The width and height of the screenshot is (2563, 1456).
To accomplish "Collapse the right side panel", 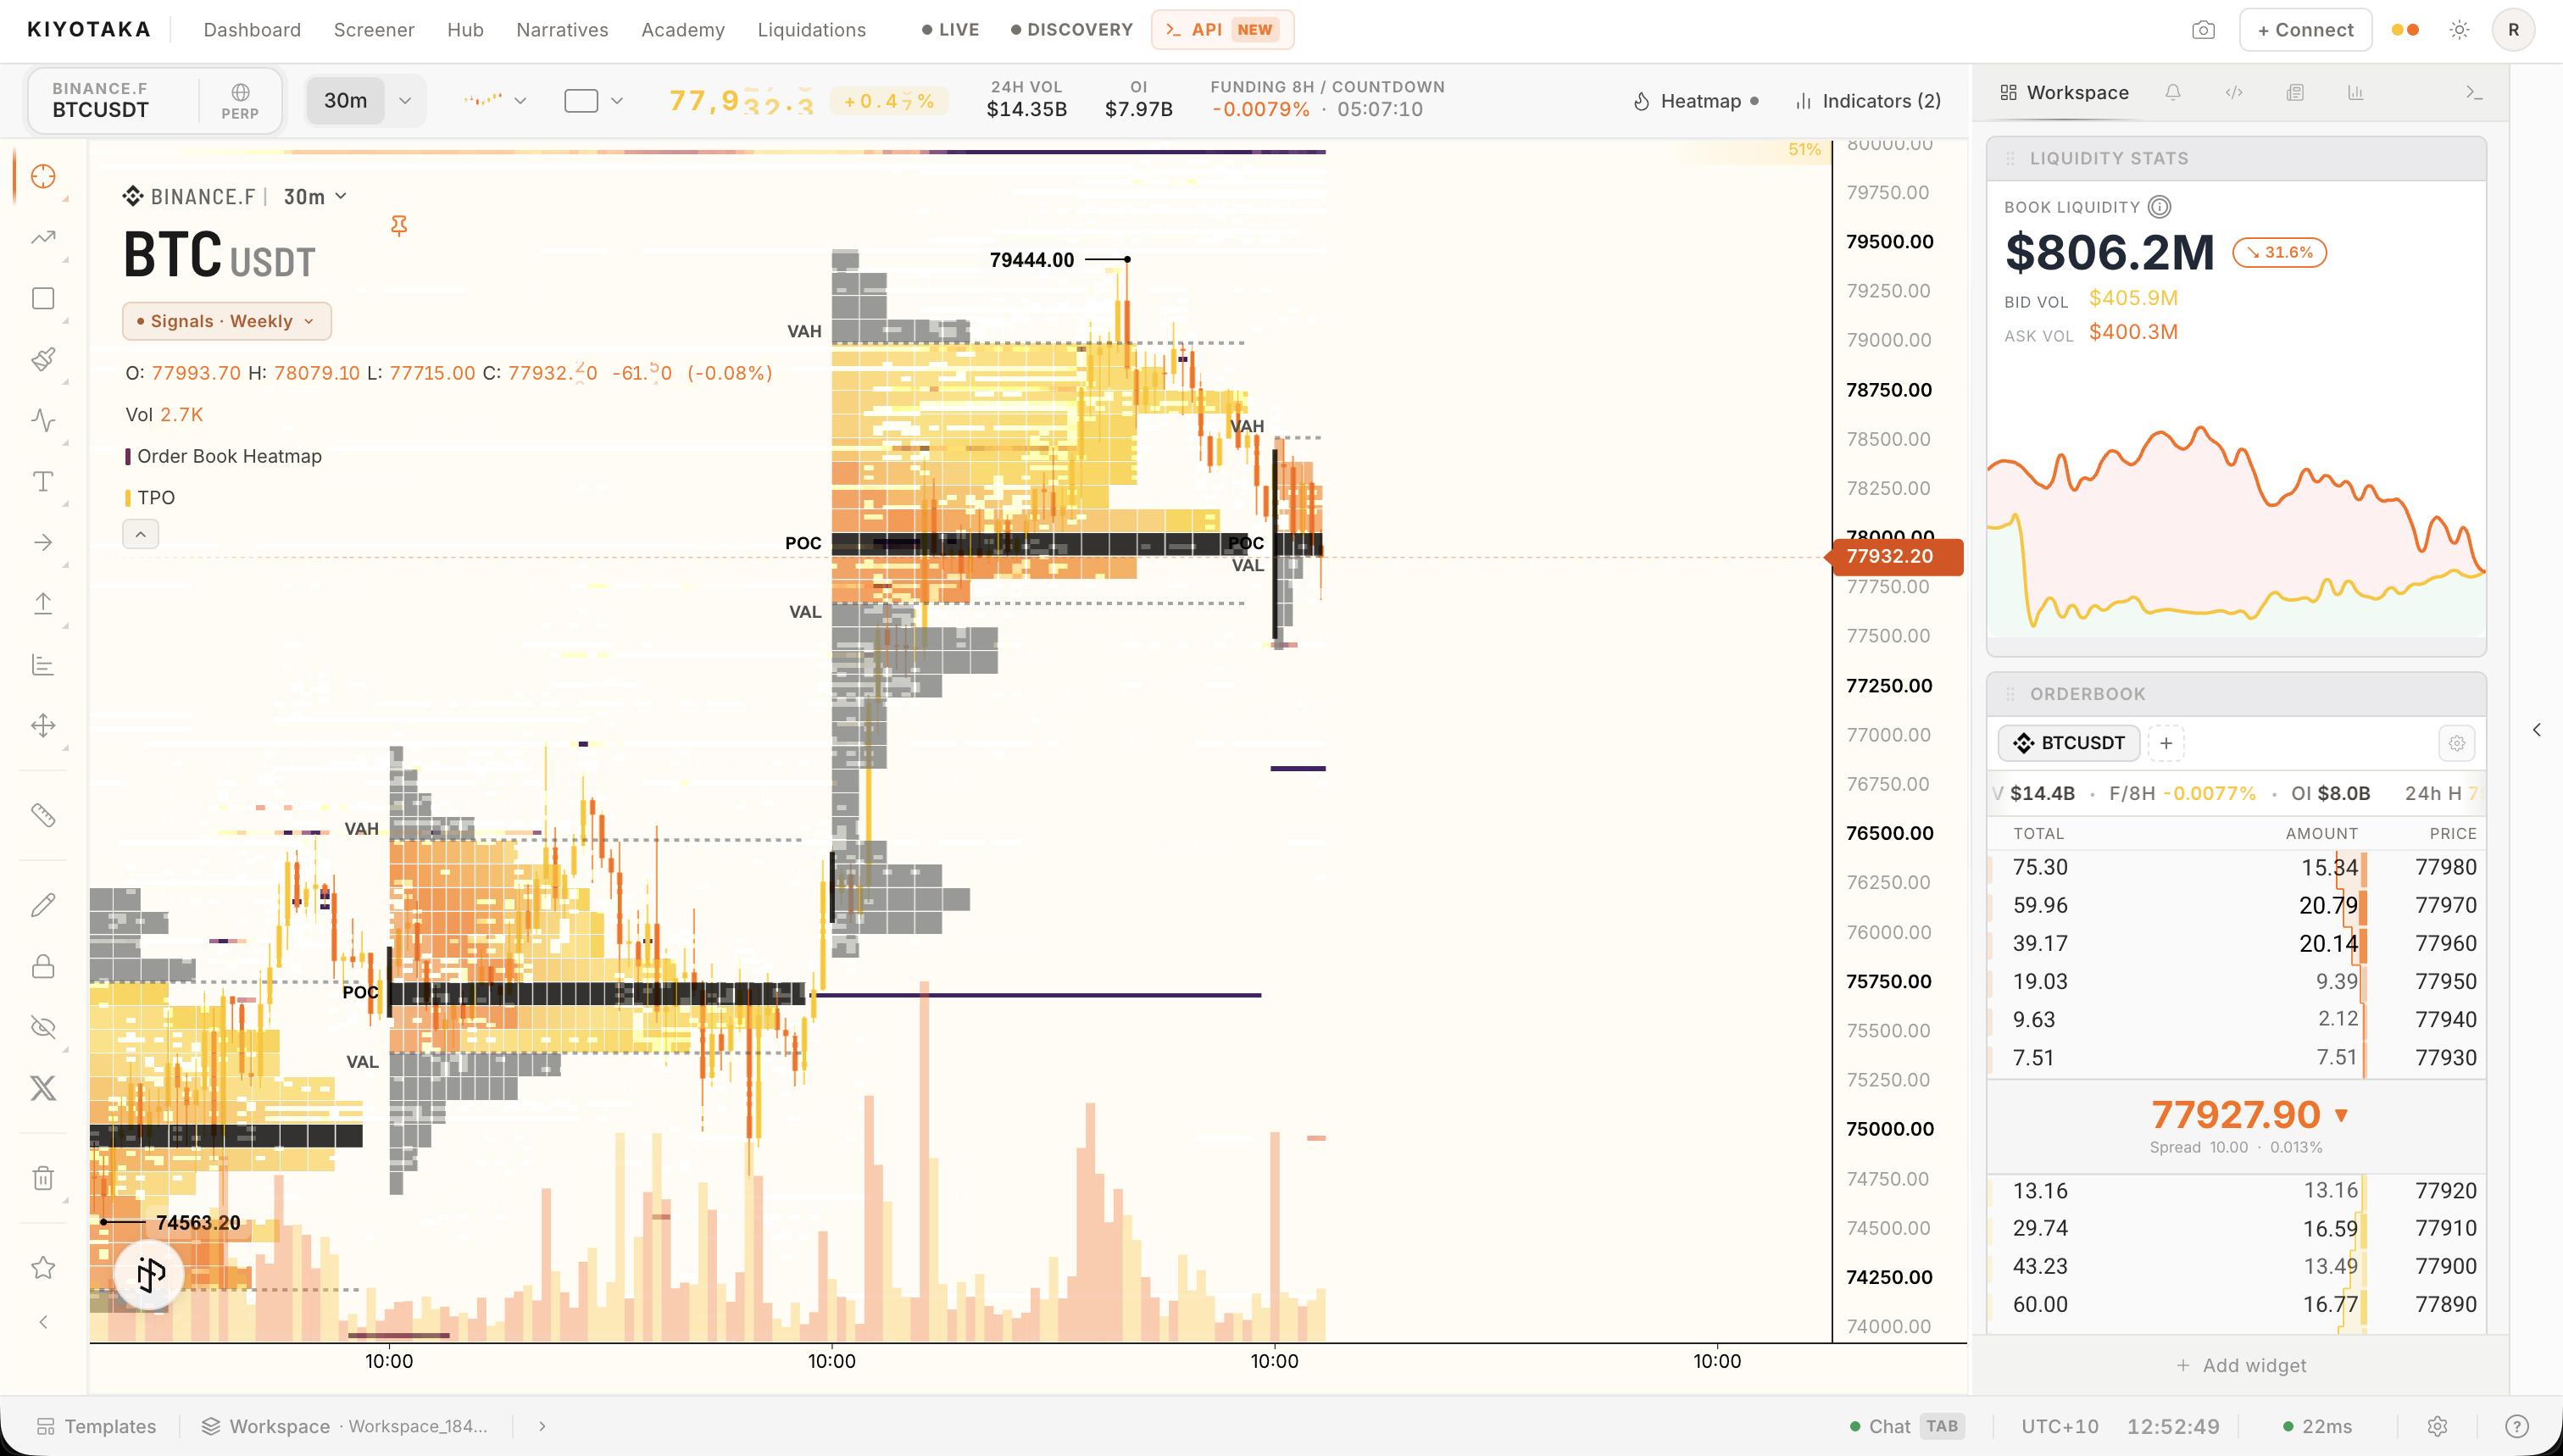I will (2537, 730).
